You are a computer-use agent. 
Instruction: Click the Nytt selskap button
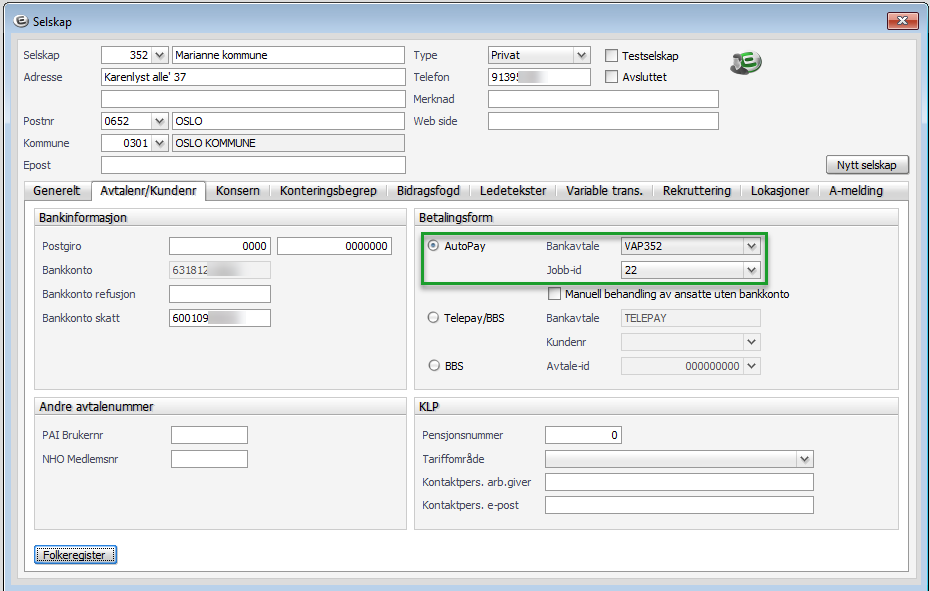pos(867,165)
